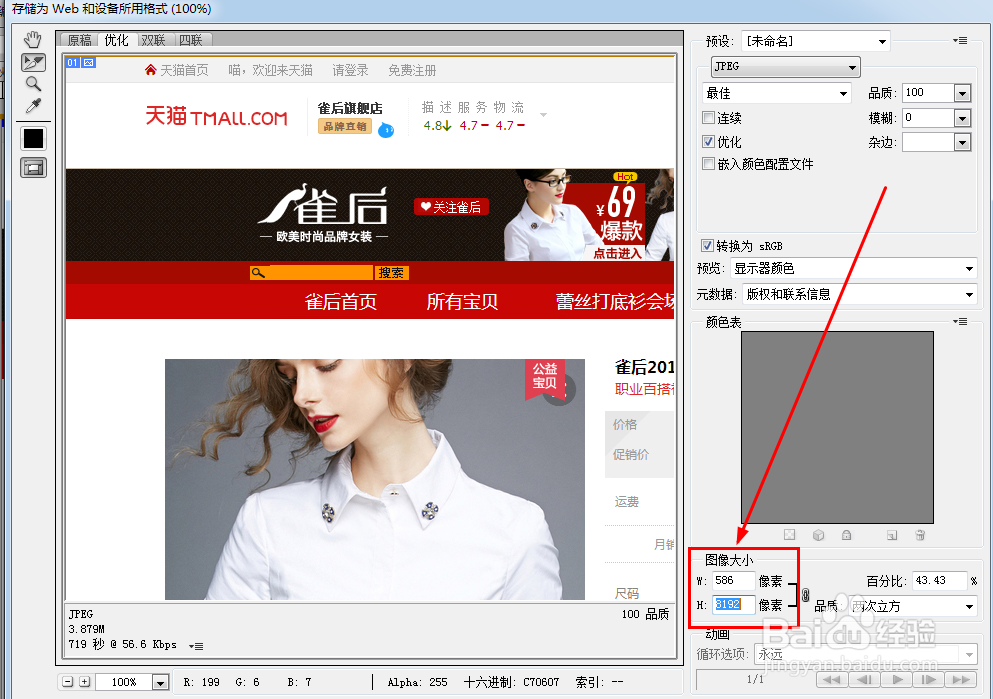Play the animation
Viewport: 993px width, 699px height.
pyautogui.click(x=896, y=679)
